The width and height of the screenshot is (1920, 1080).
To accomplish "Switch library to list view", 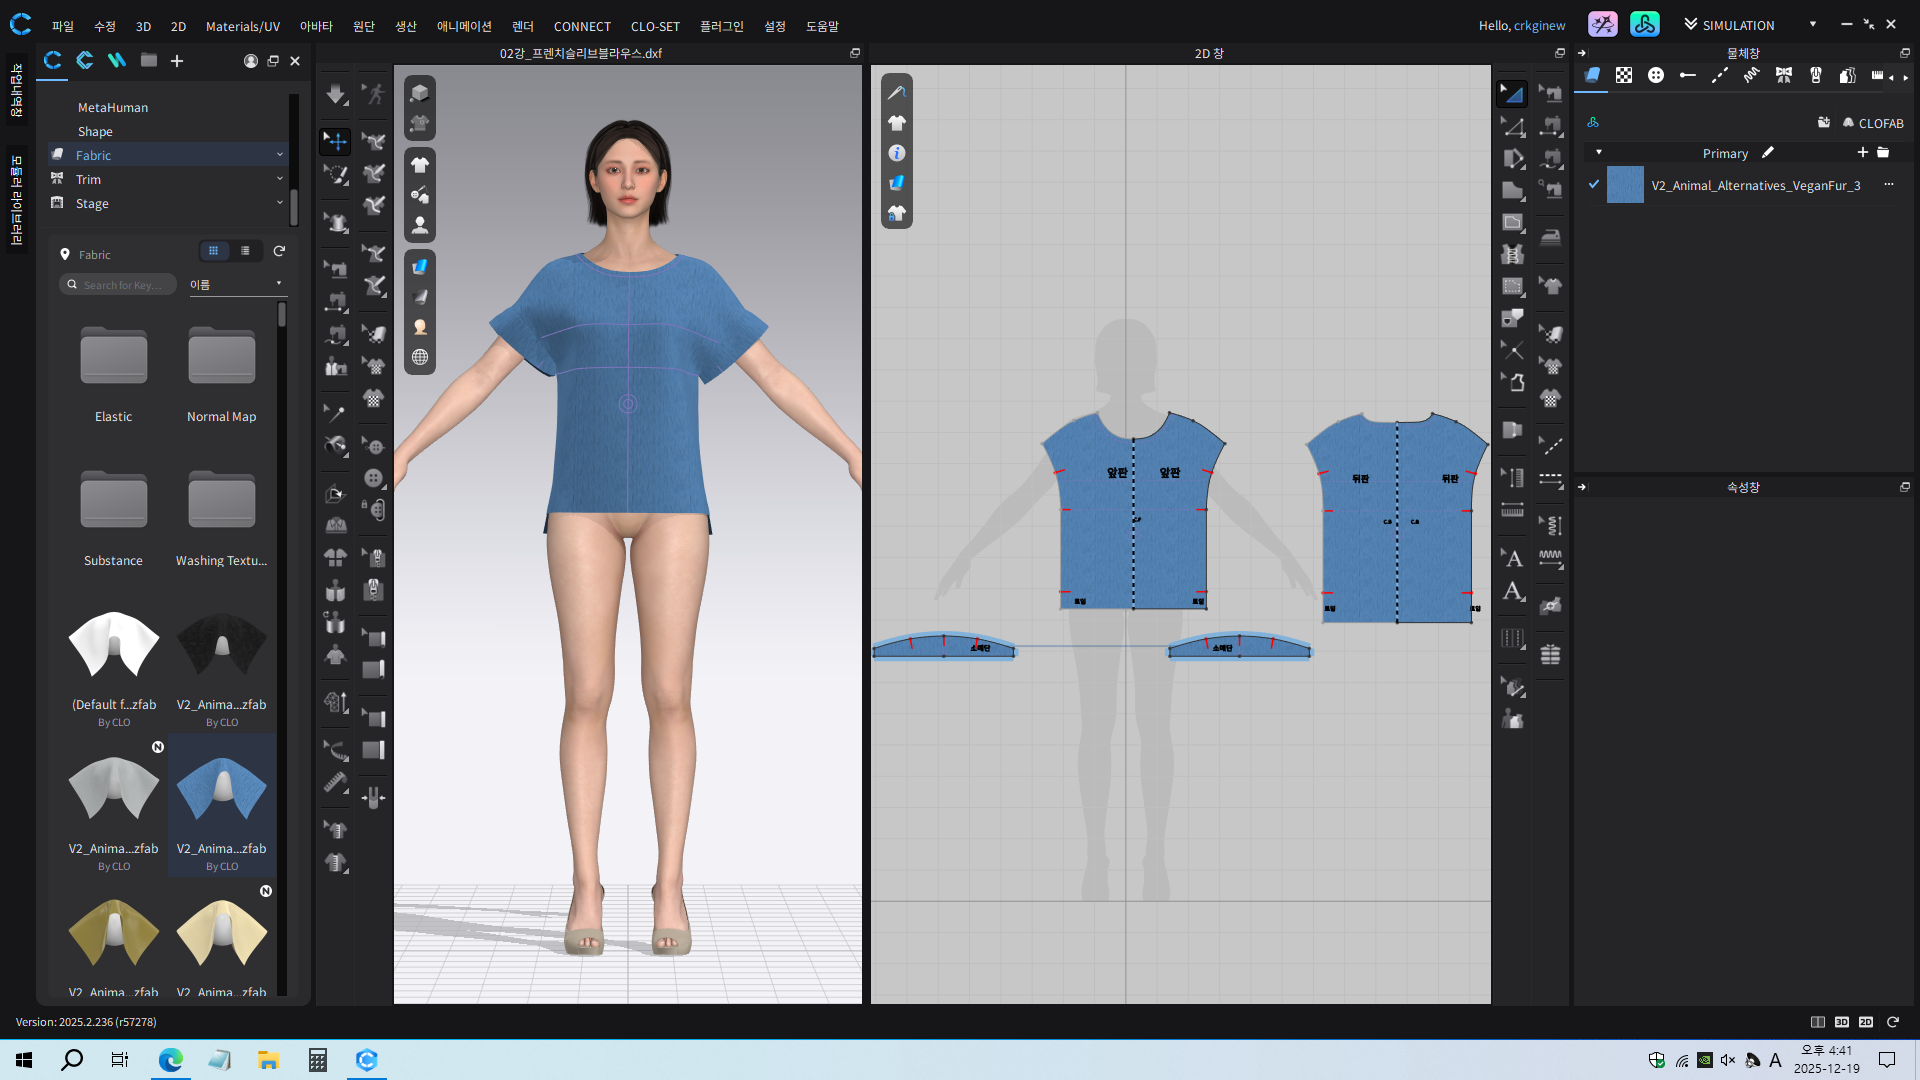I will (245, 251).
